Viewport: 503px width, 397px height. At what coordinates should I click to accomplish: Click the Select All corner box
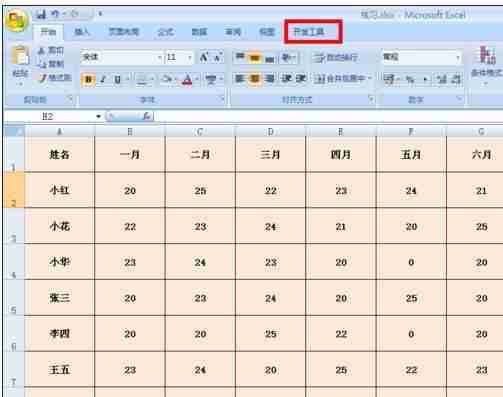14,132
